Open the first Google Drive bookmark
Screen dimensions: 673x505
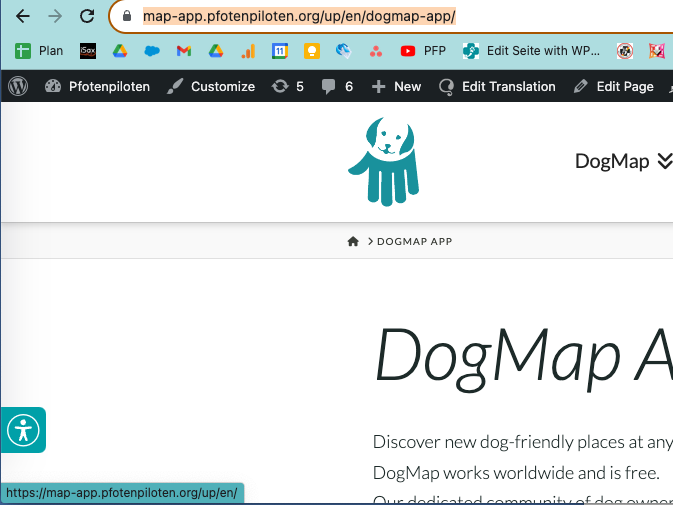(120, 51)
